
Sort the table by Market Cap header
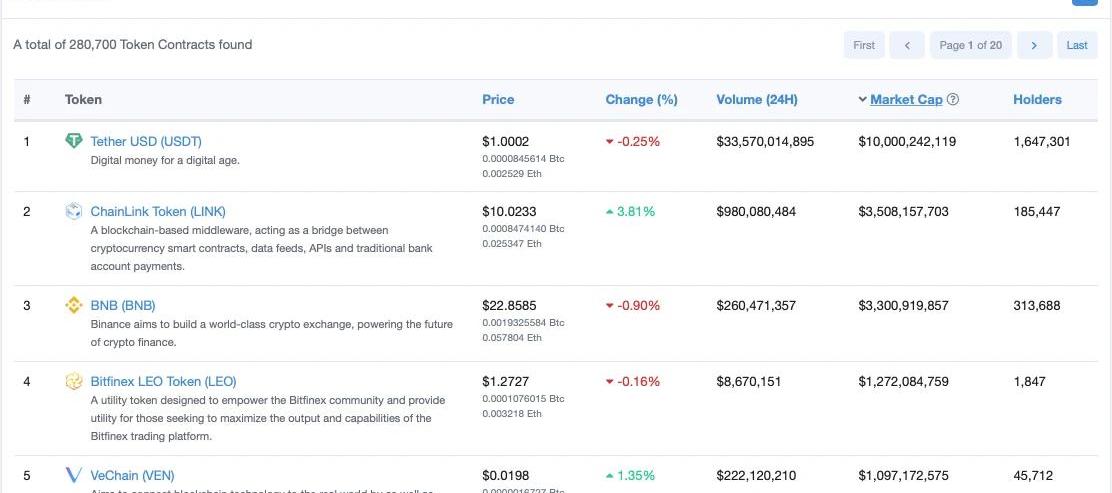tap(906, 99)
